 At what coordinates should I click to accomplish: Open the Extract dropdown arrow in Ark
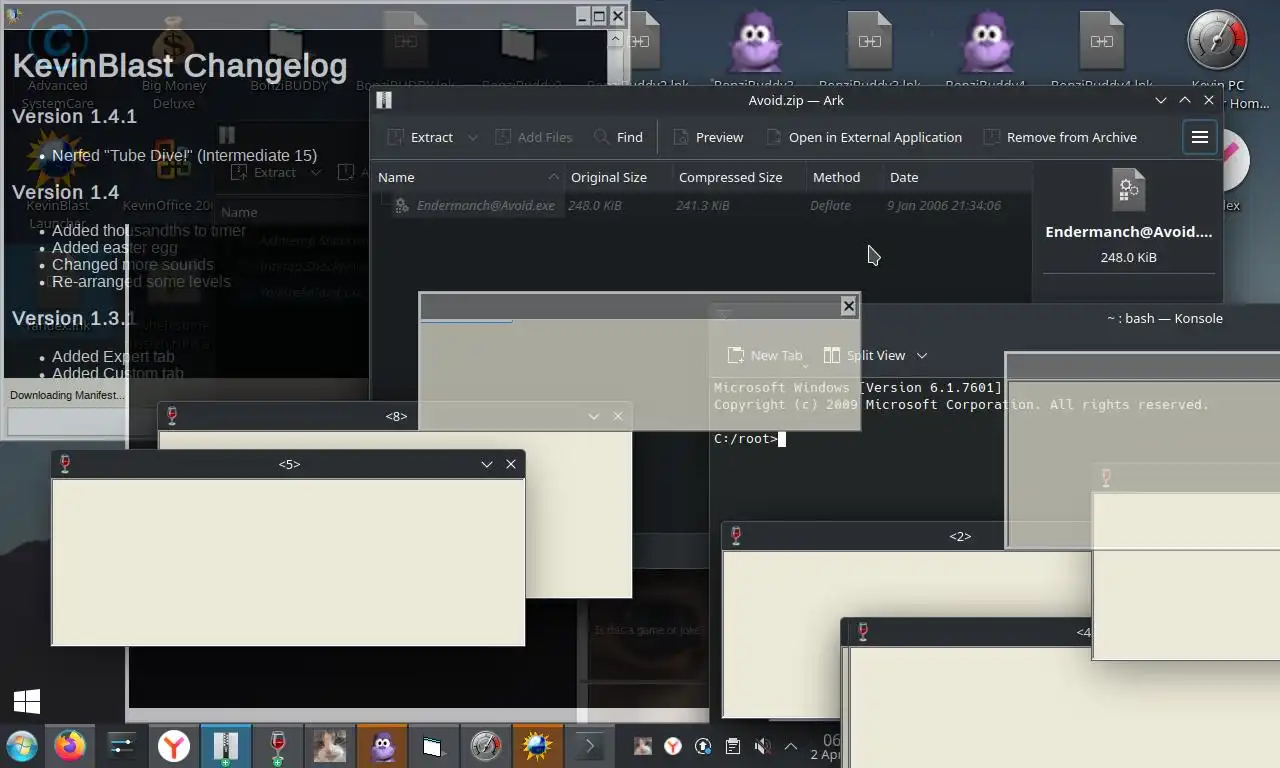(x=473, y=137)
